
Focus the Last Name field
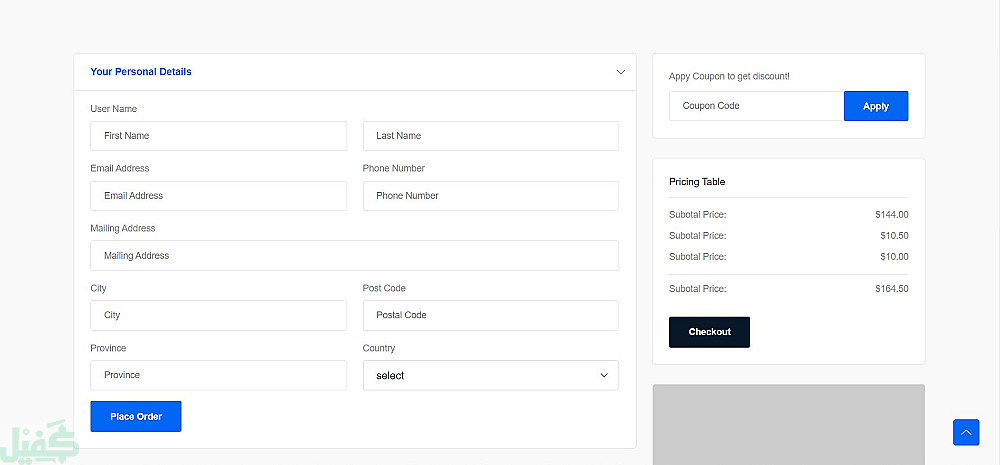tap(490, 136)
